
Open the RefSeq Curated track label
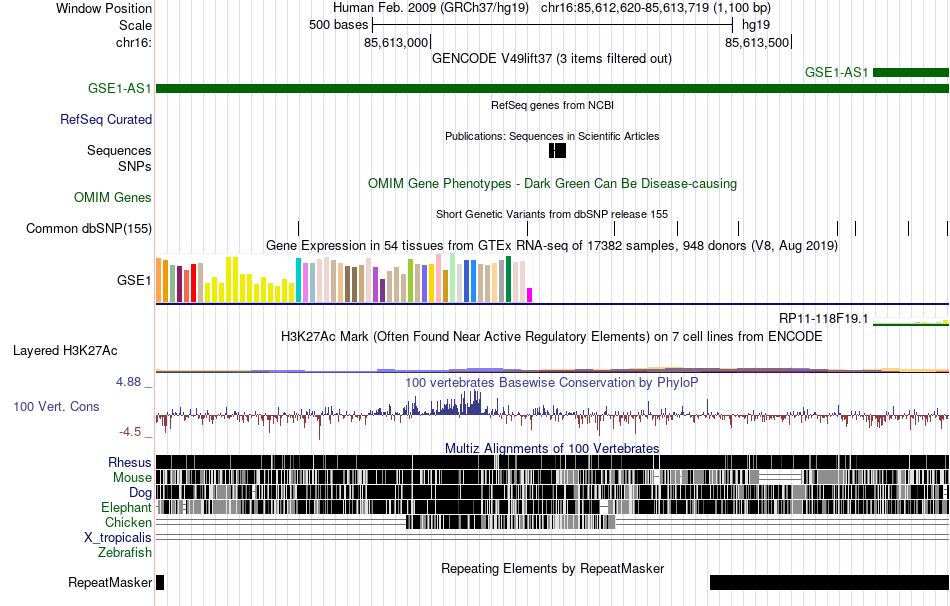click(105, 119)
